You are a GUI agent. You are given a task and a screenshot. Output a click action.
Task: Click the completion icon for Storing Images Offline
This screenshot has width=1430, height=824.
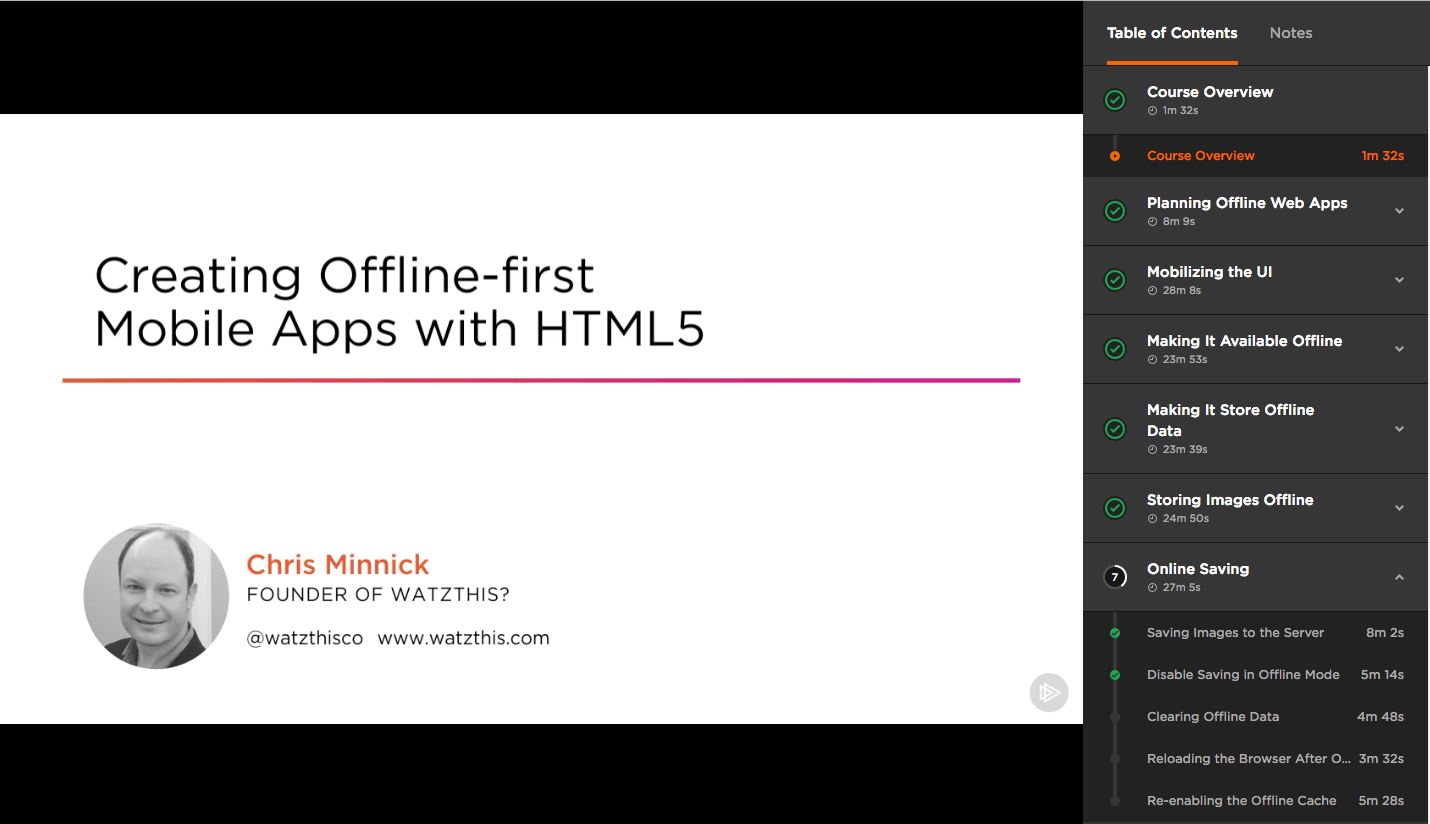1114,508
